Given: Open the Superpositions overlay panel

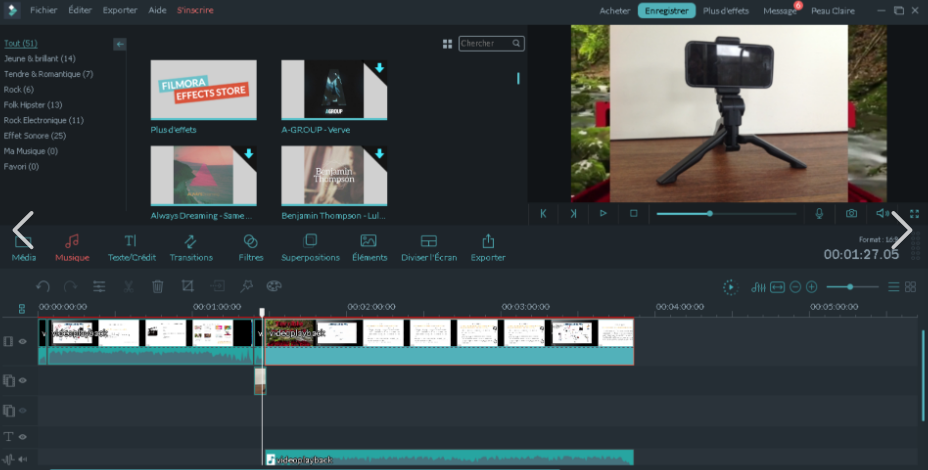Looking at the screenshot, I should [310, 247].
